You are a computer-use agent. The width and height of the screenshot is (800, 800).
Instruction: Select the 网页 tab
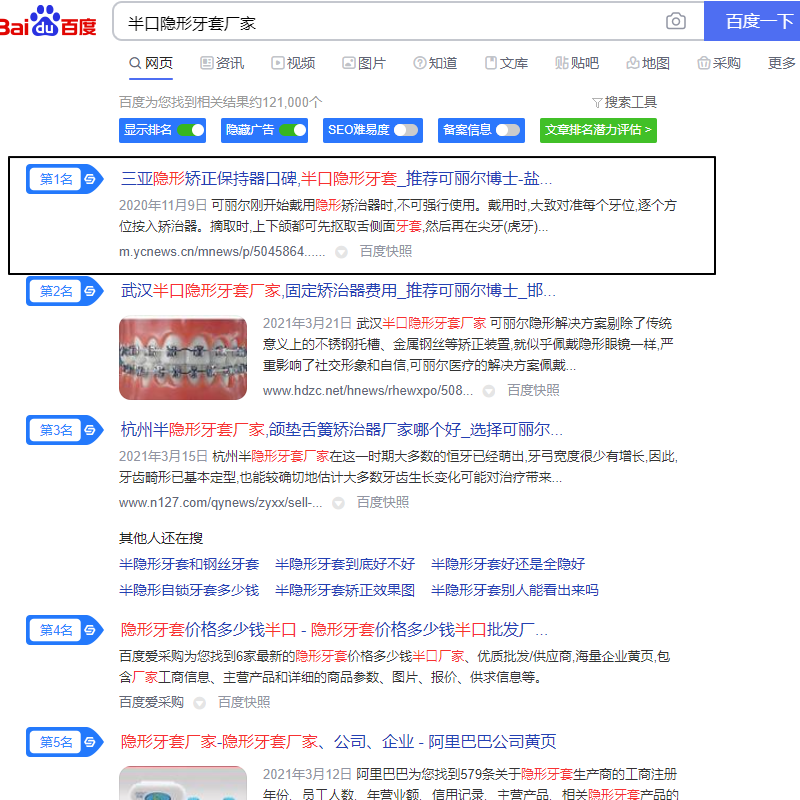click(151, 63)
